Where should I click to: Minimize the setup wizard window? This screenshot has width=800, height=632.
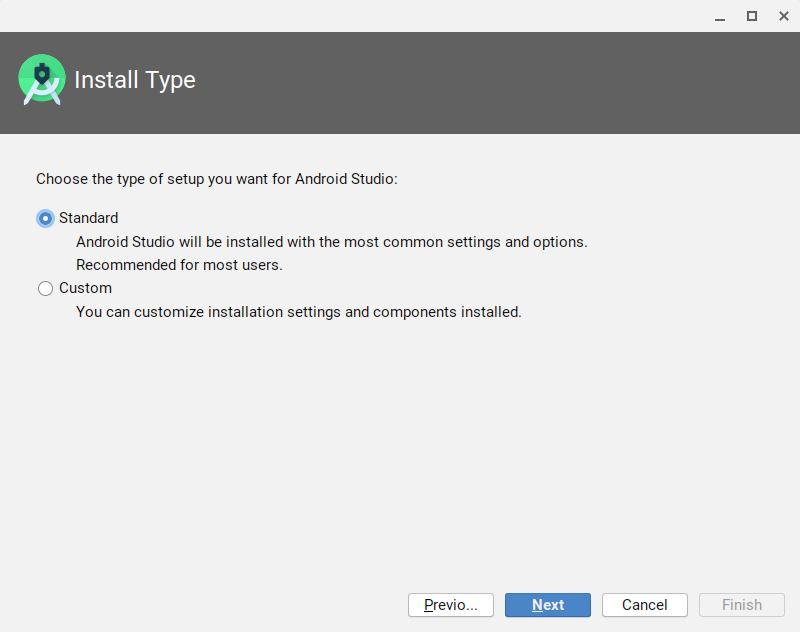720,17
